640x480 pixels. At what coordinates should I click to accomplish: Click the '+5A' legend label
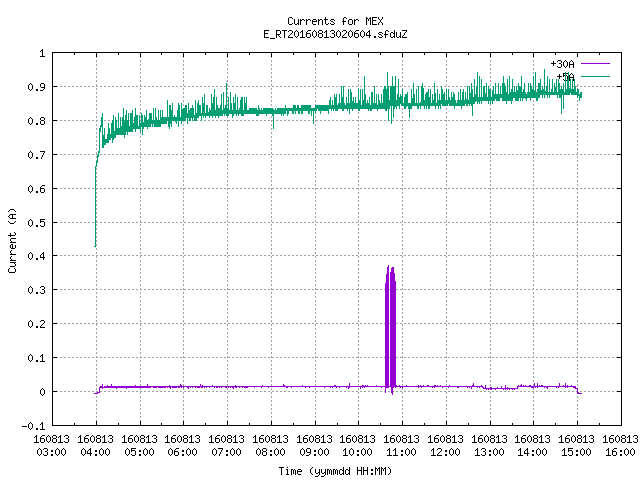tap(565, 77)
